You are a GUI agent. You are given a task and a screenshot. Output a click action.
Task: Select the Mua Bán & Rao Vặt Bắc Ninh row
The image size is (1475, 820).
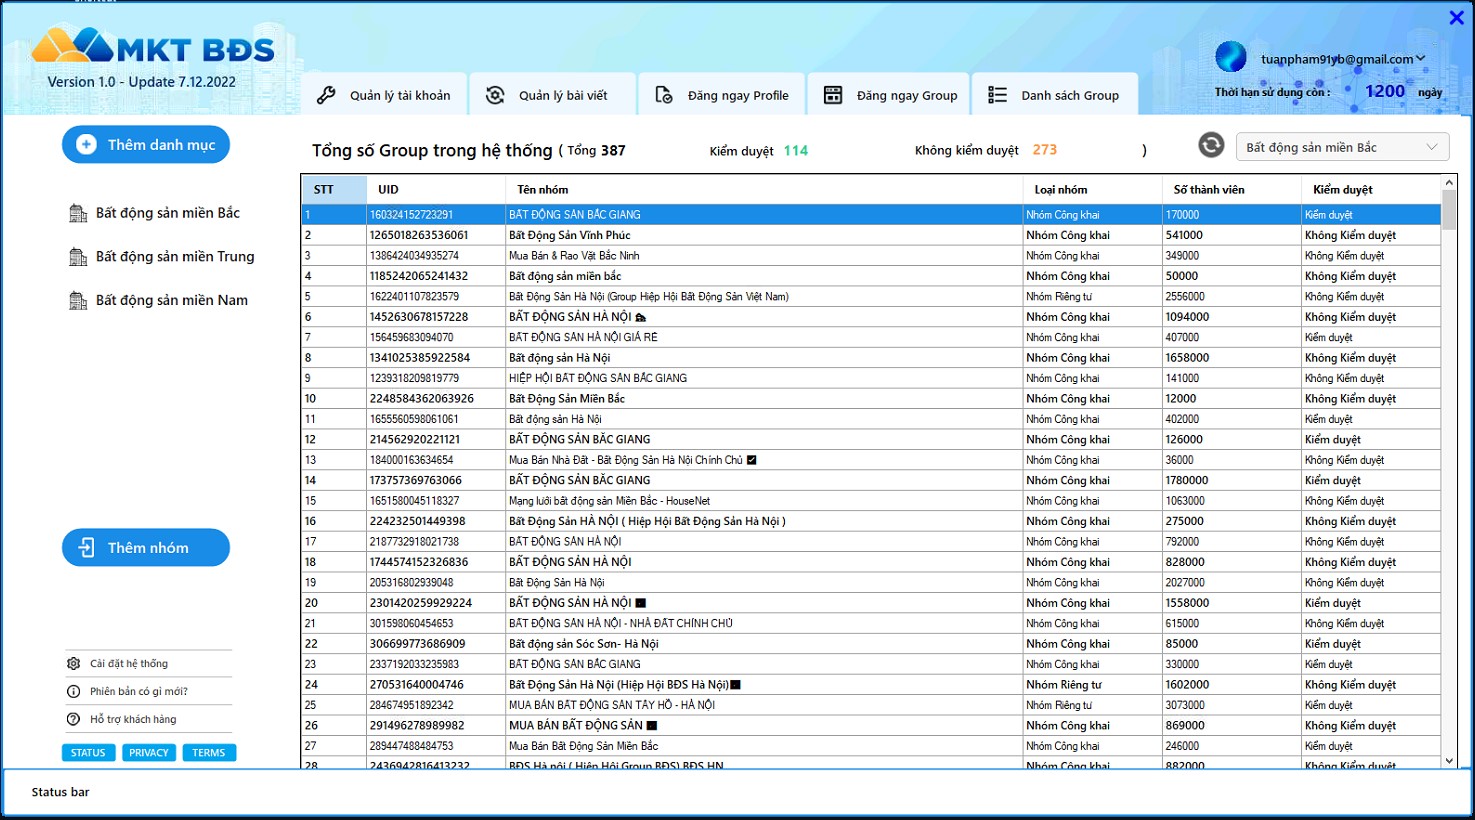click(871, 255)
